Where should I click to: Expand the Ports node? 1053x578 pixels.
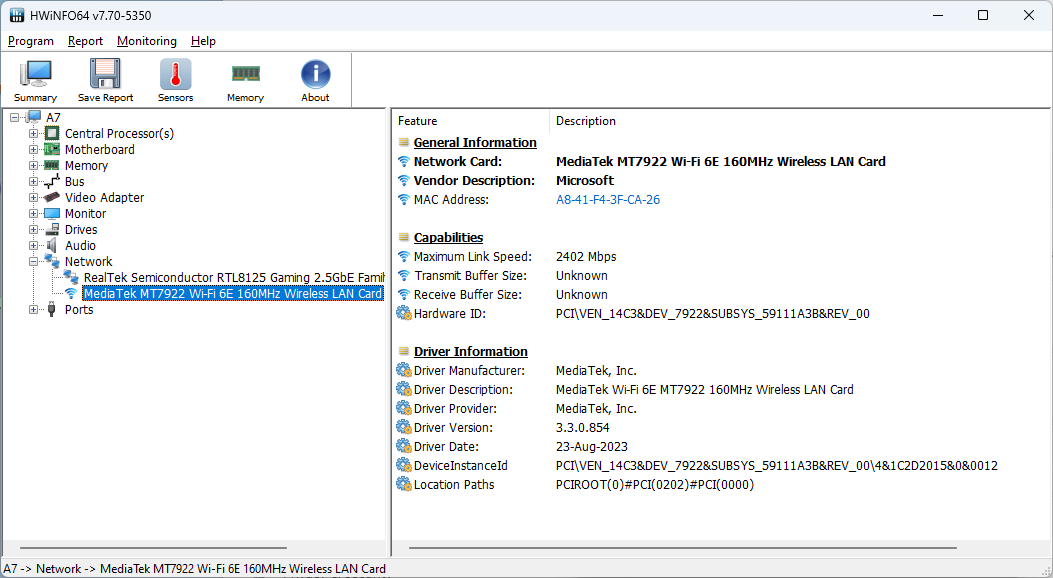[x=33, y=309]
